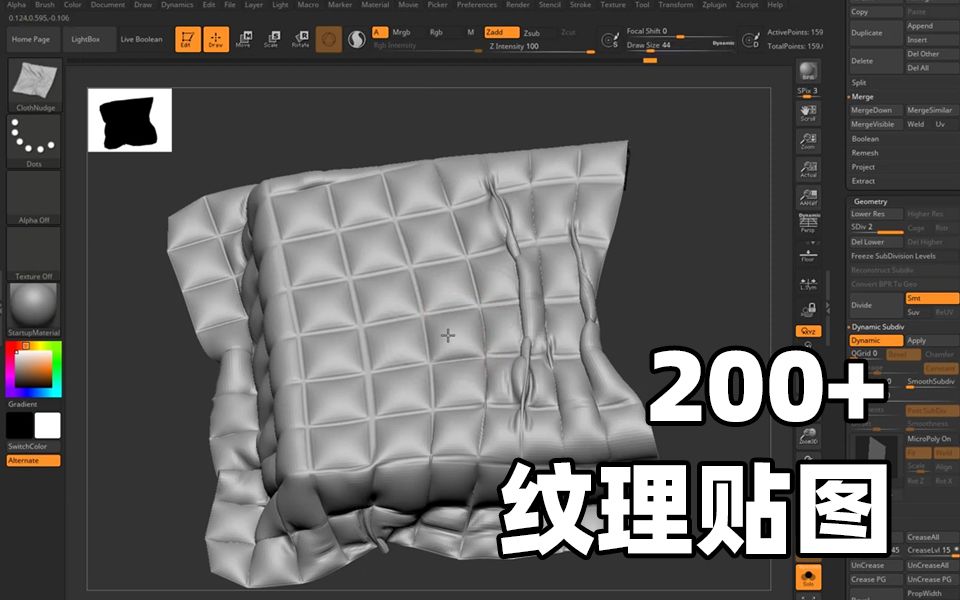Toggle the A button next to Mrgb
Screen dimensions: 960x600
point(380,32)
